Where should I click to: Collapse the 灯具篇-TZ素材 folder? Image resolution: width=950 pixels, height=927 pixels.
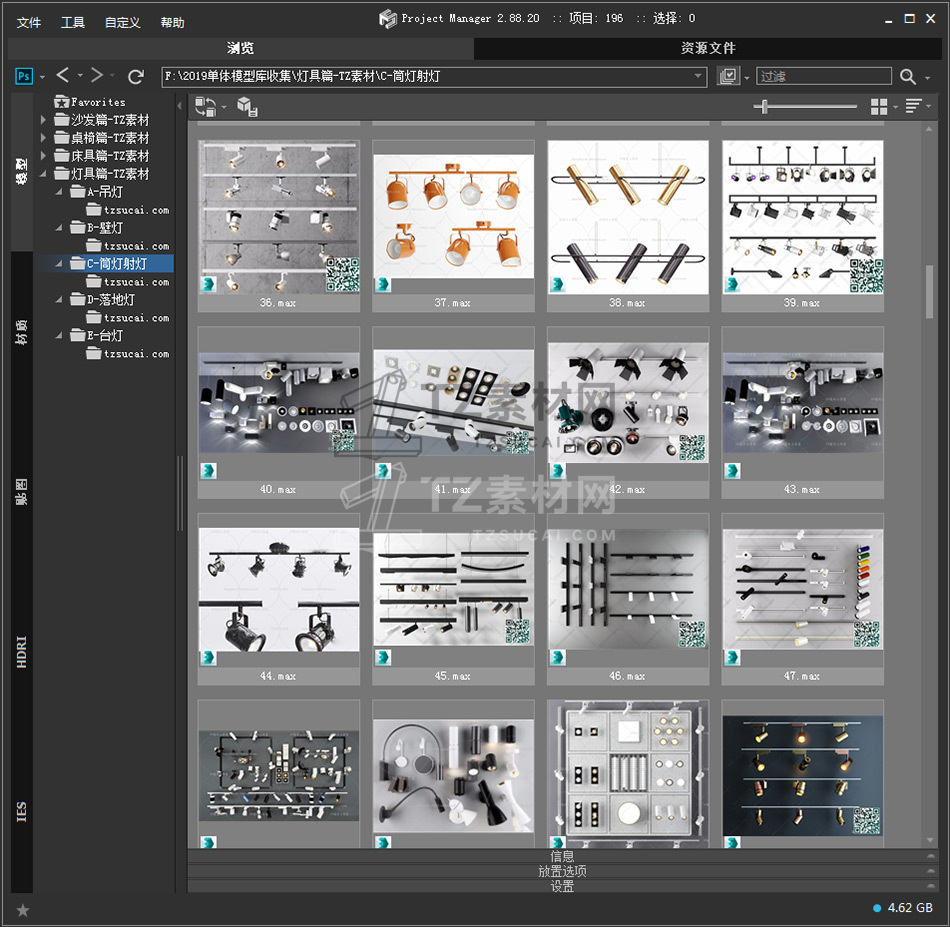[x=43, y=174]
